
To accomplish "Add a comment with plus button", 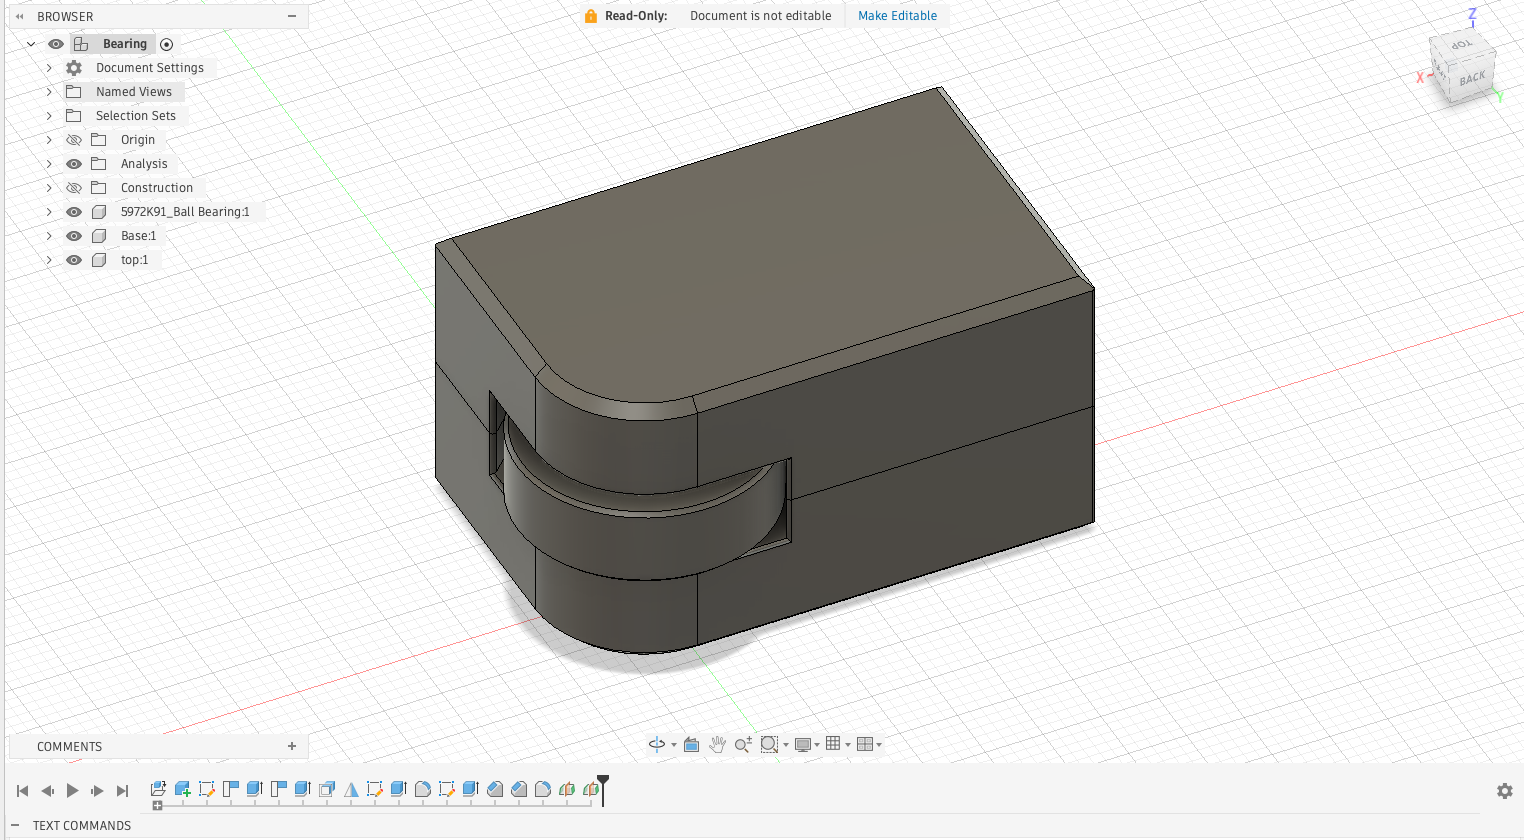I will point(292,746).
